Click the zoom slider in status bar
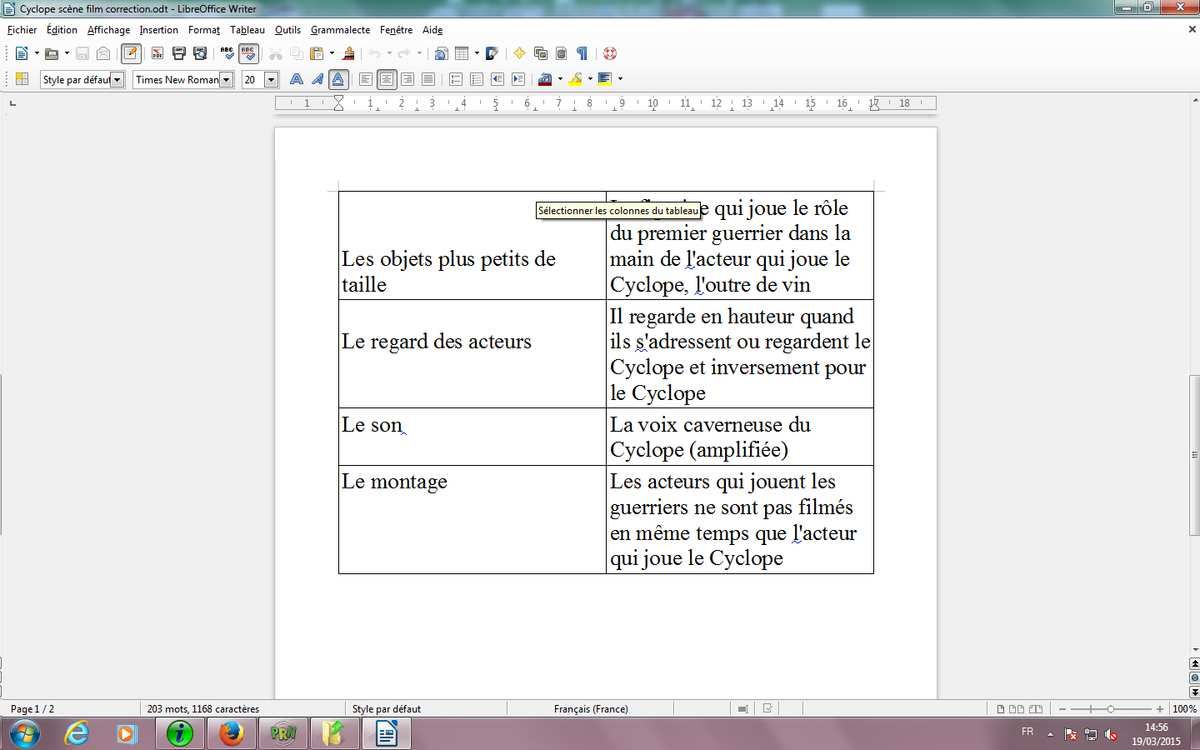 [x=1111, y=709]
